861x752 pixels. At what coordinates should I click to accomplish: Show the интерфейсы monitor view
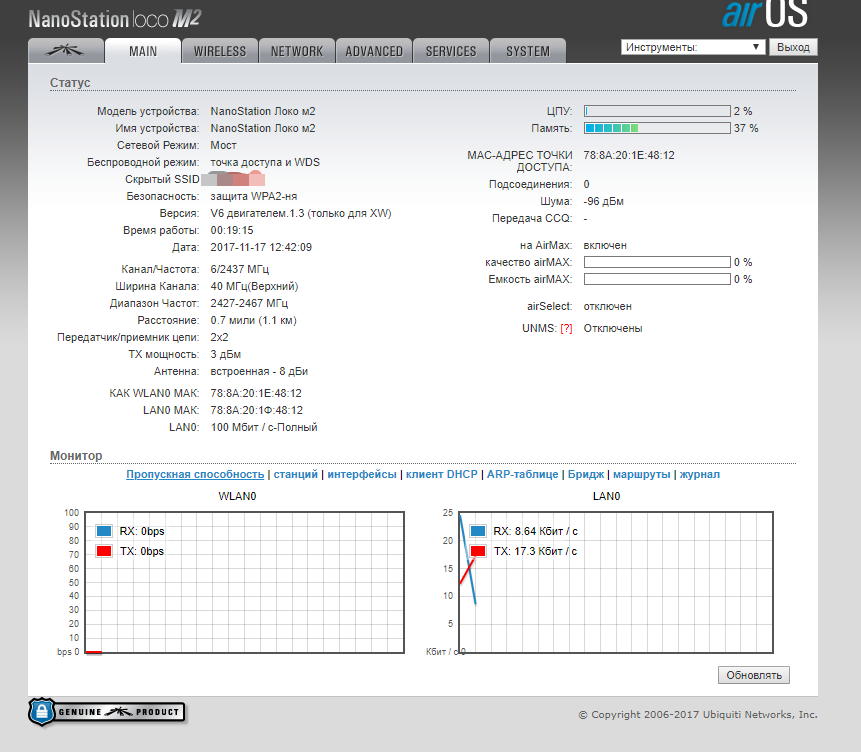point(362,474)
